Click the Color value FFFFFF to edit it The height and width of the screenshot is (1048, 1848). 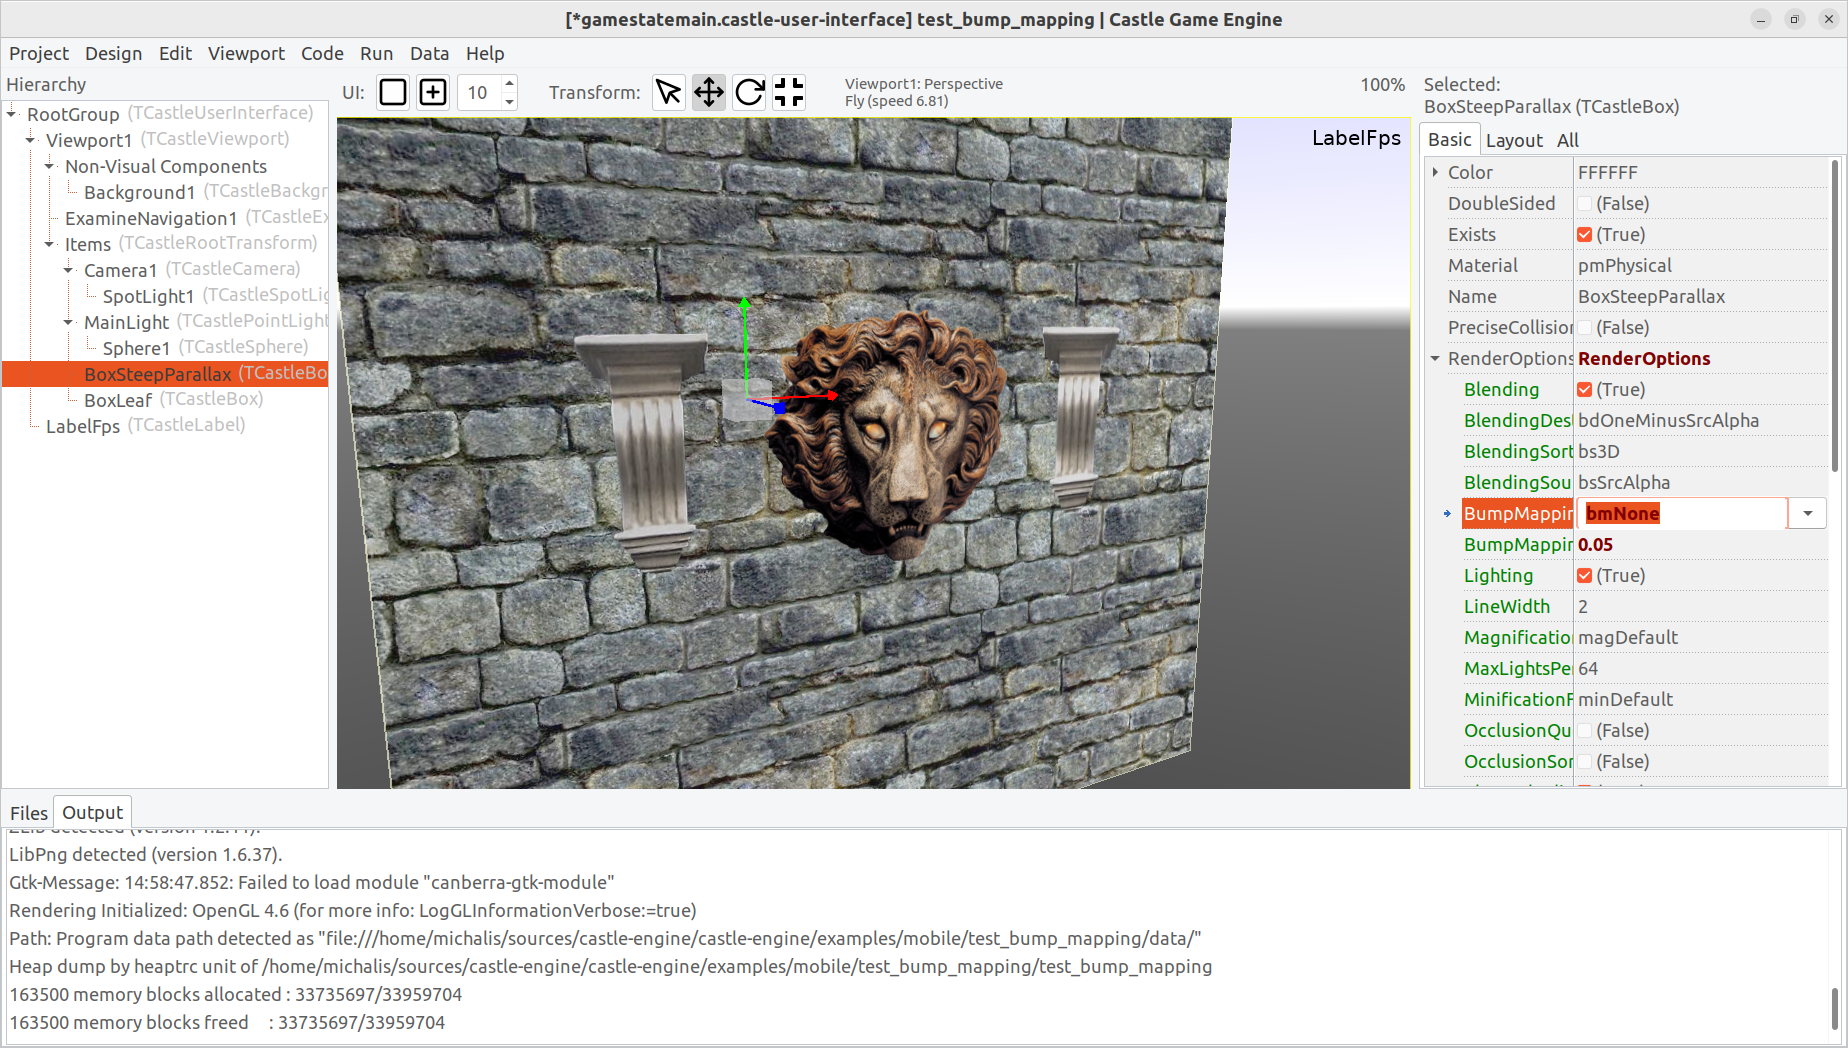1607,172
